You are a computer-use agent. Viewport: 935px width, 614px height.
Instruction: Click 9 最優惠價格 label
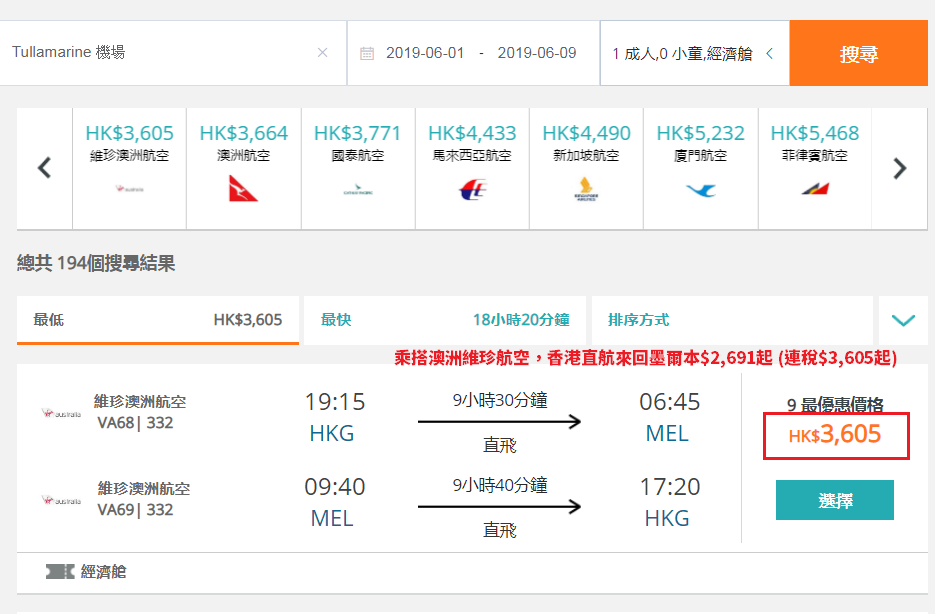835,405
